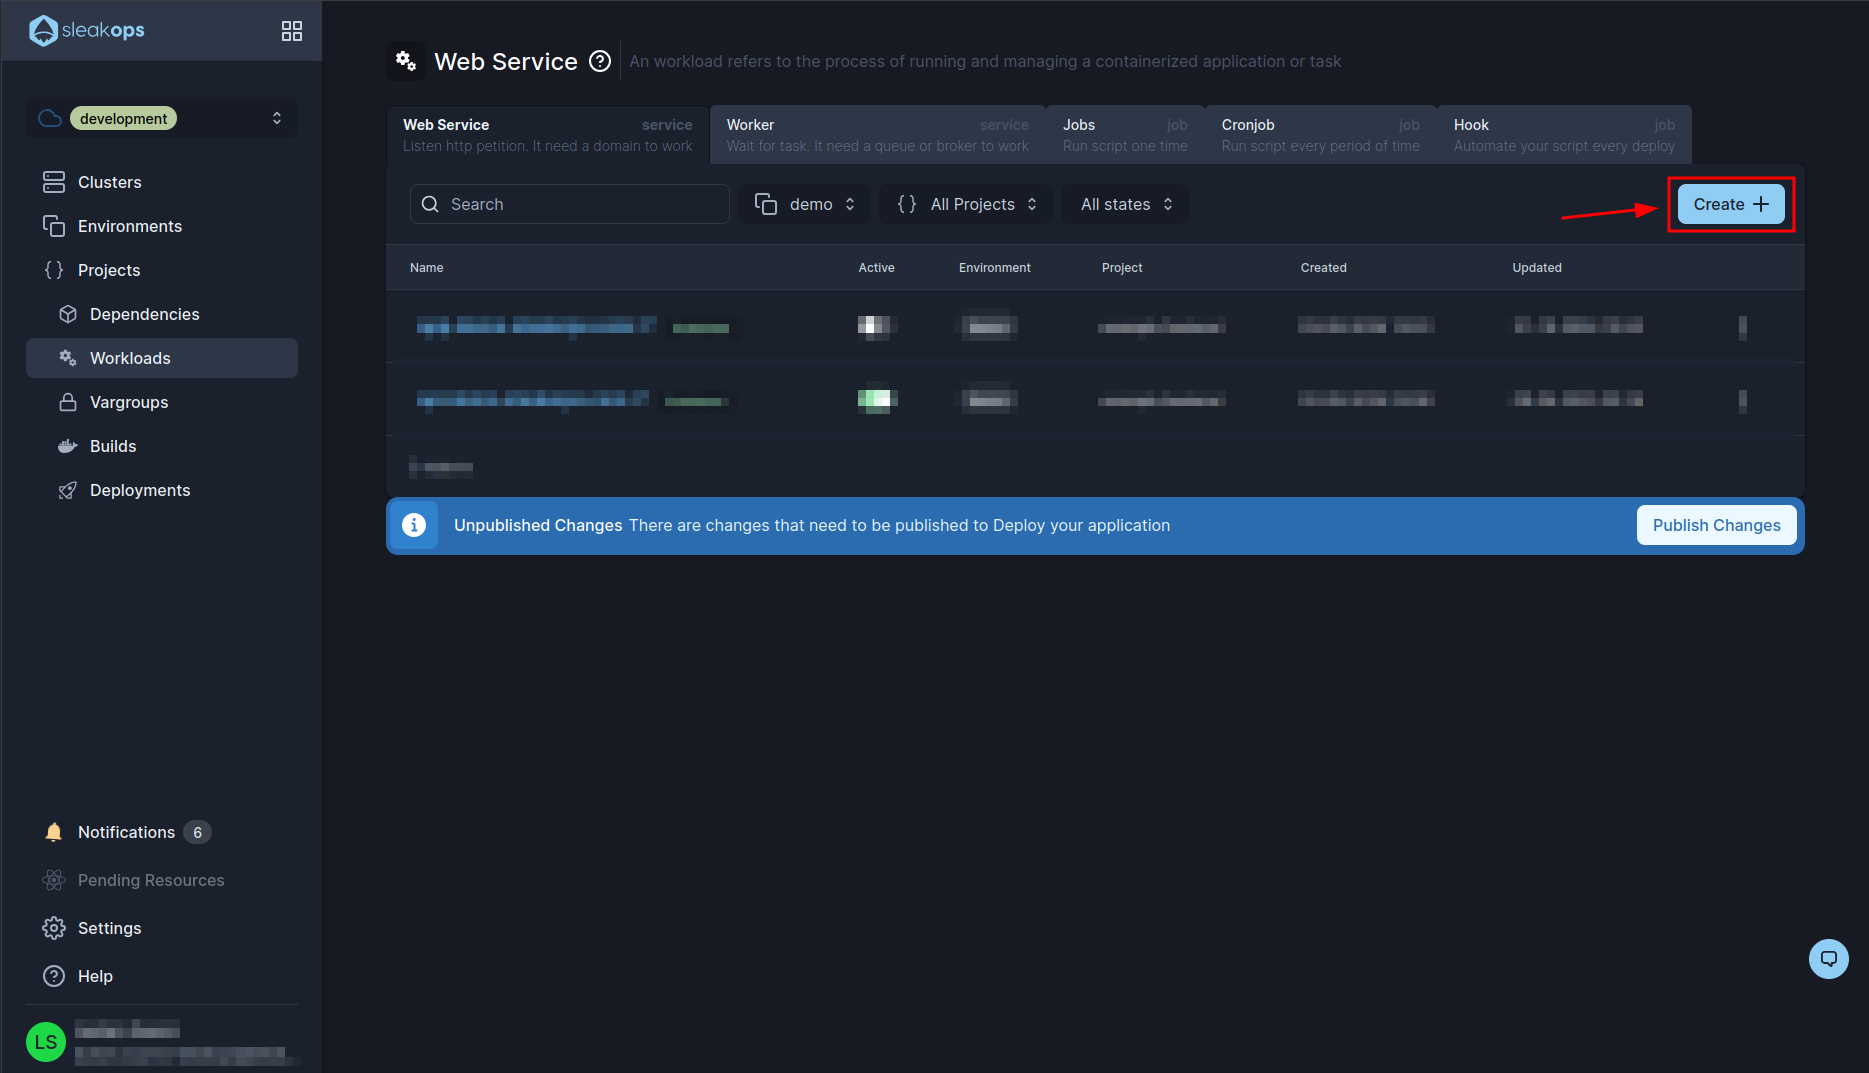Screen dimensions: 1869x1073
Task: Go to Environments page
Action: click(162, 226)
